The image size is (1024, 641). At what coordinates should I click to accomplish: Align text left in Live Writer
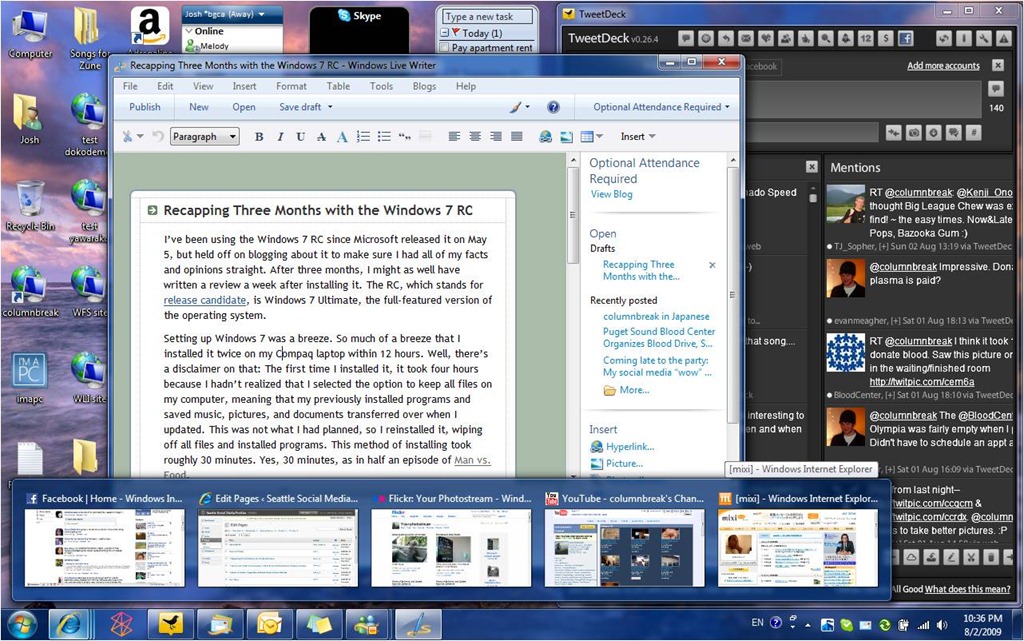click(455, 136)
